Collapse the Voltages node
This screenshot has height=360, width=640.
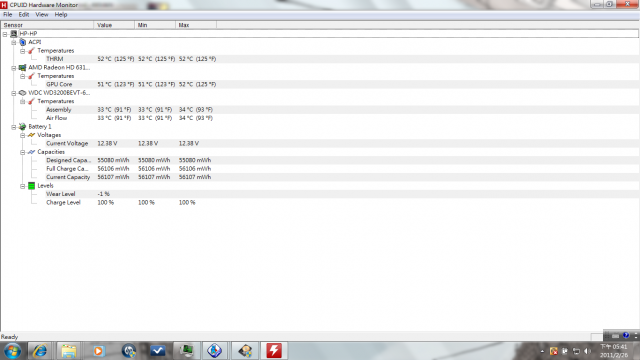coord(23,136)
